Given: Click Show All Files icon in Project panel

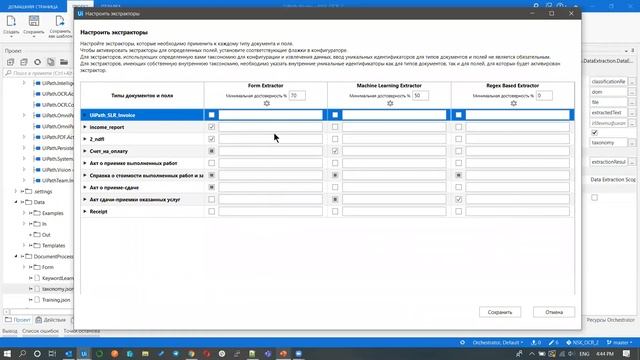Looking at the screenshot, I should coord(51,62).
